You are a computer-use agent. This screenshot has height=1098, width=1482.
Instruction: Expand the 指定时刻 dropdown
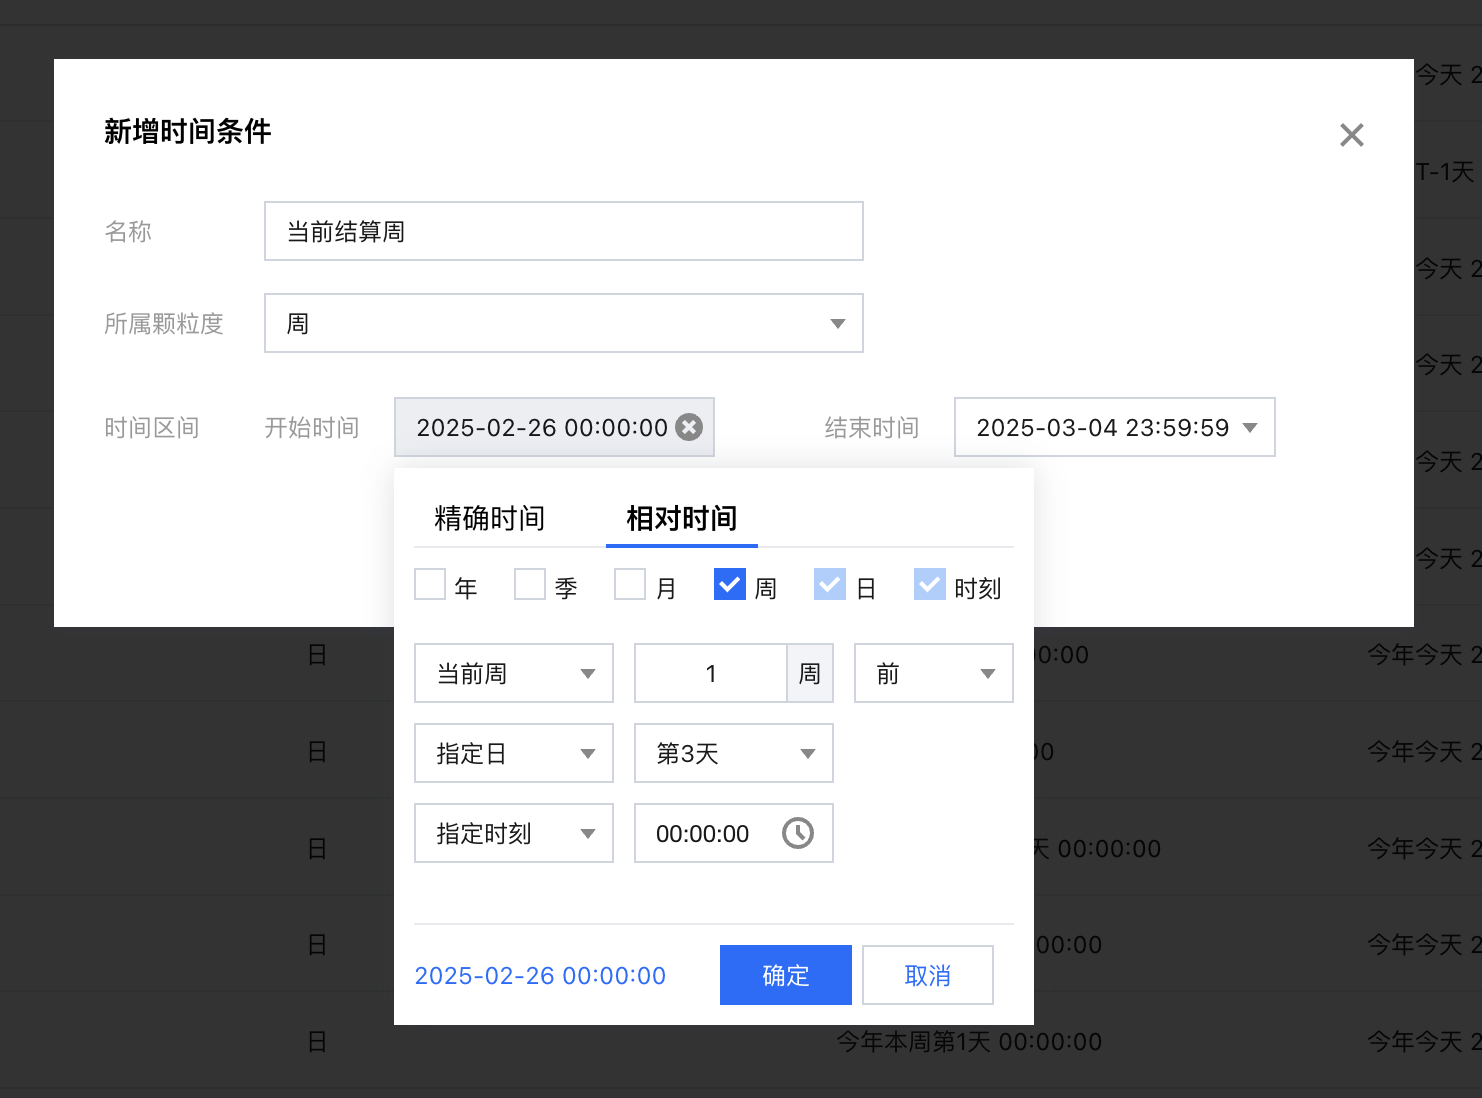(x=513, y=833)
